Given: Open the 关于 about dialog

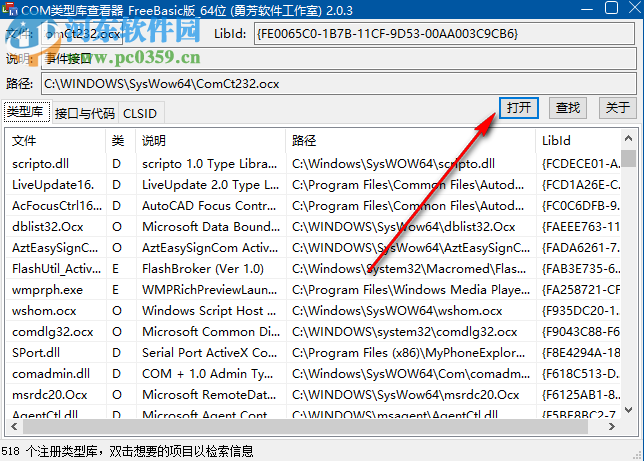Looking at the screenshot, I should (618, 108).
